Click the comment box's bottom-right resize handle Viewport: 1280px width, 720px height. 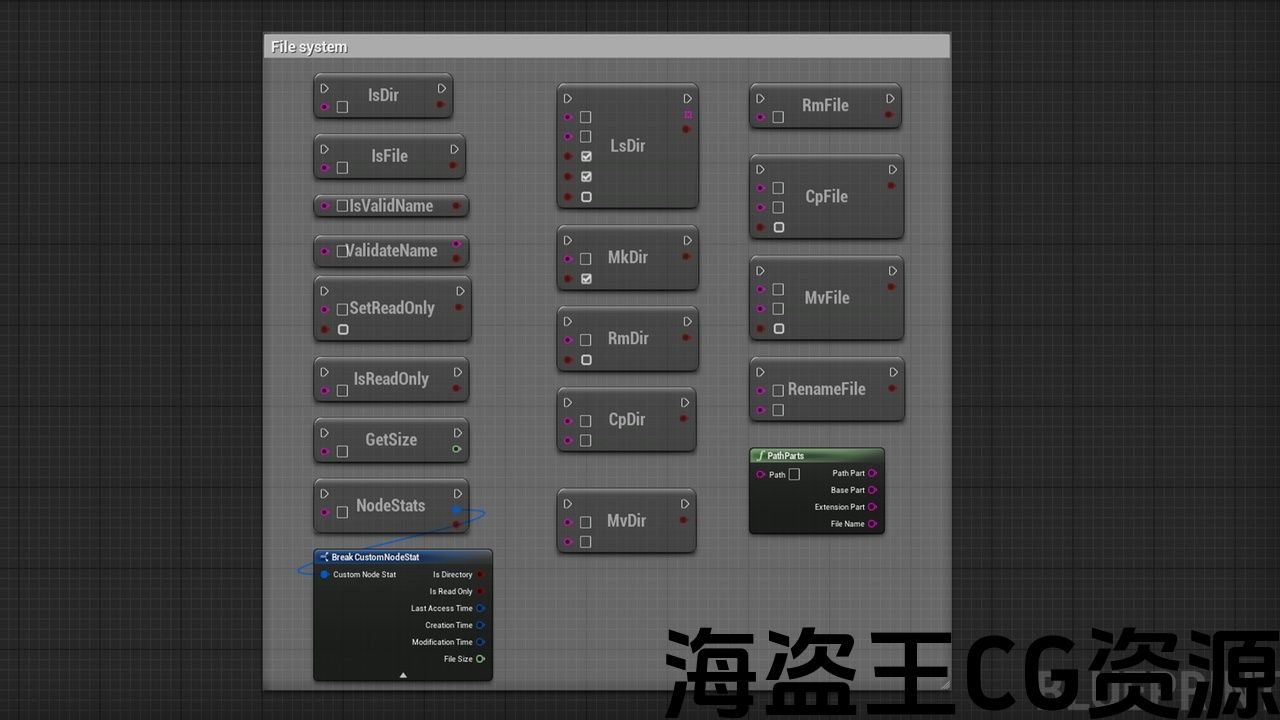944,684
